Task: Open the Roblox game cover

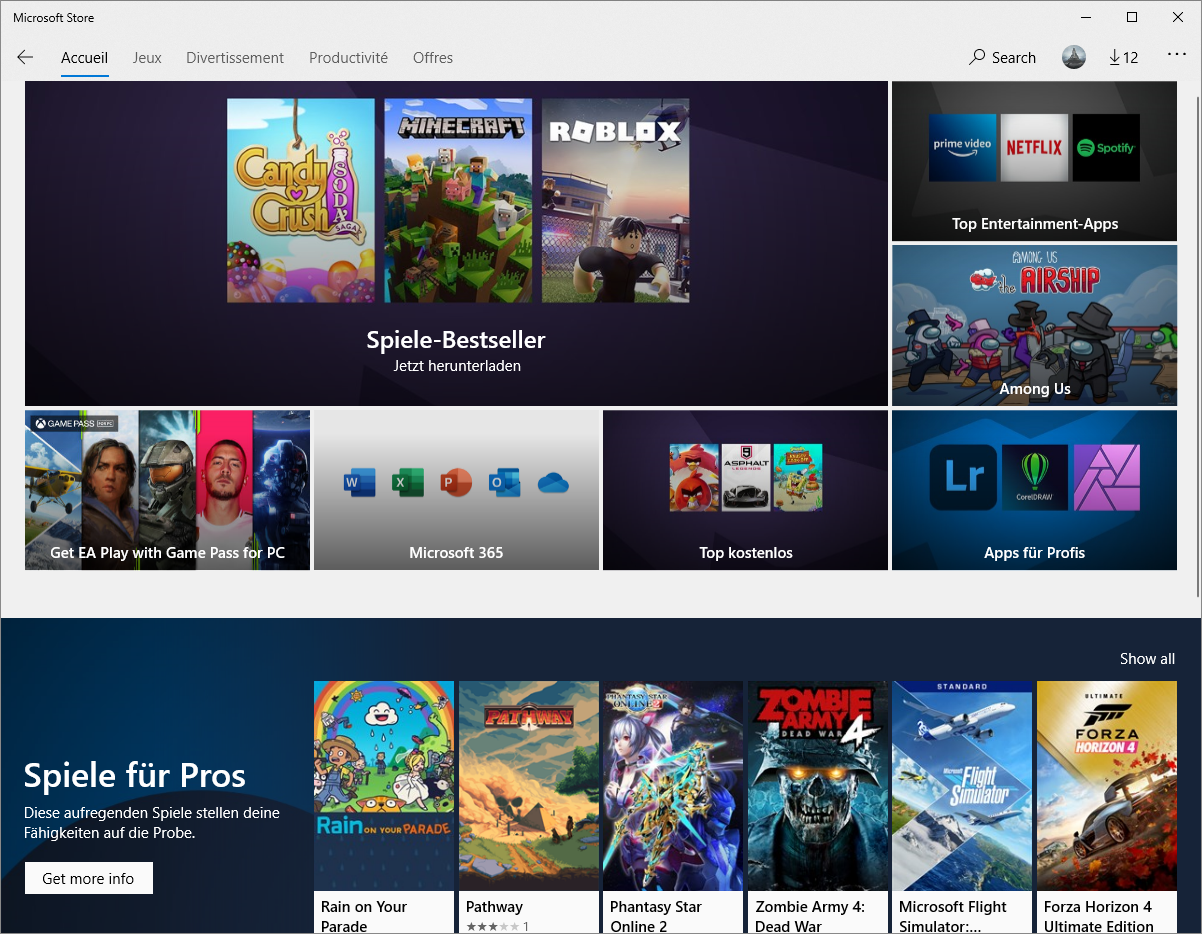Action: click(615, 200)
